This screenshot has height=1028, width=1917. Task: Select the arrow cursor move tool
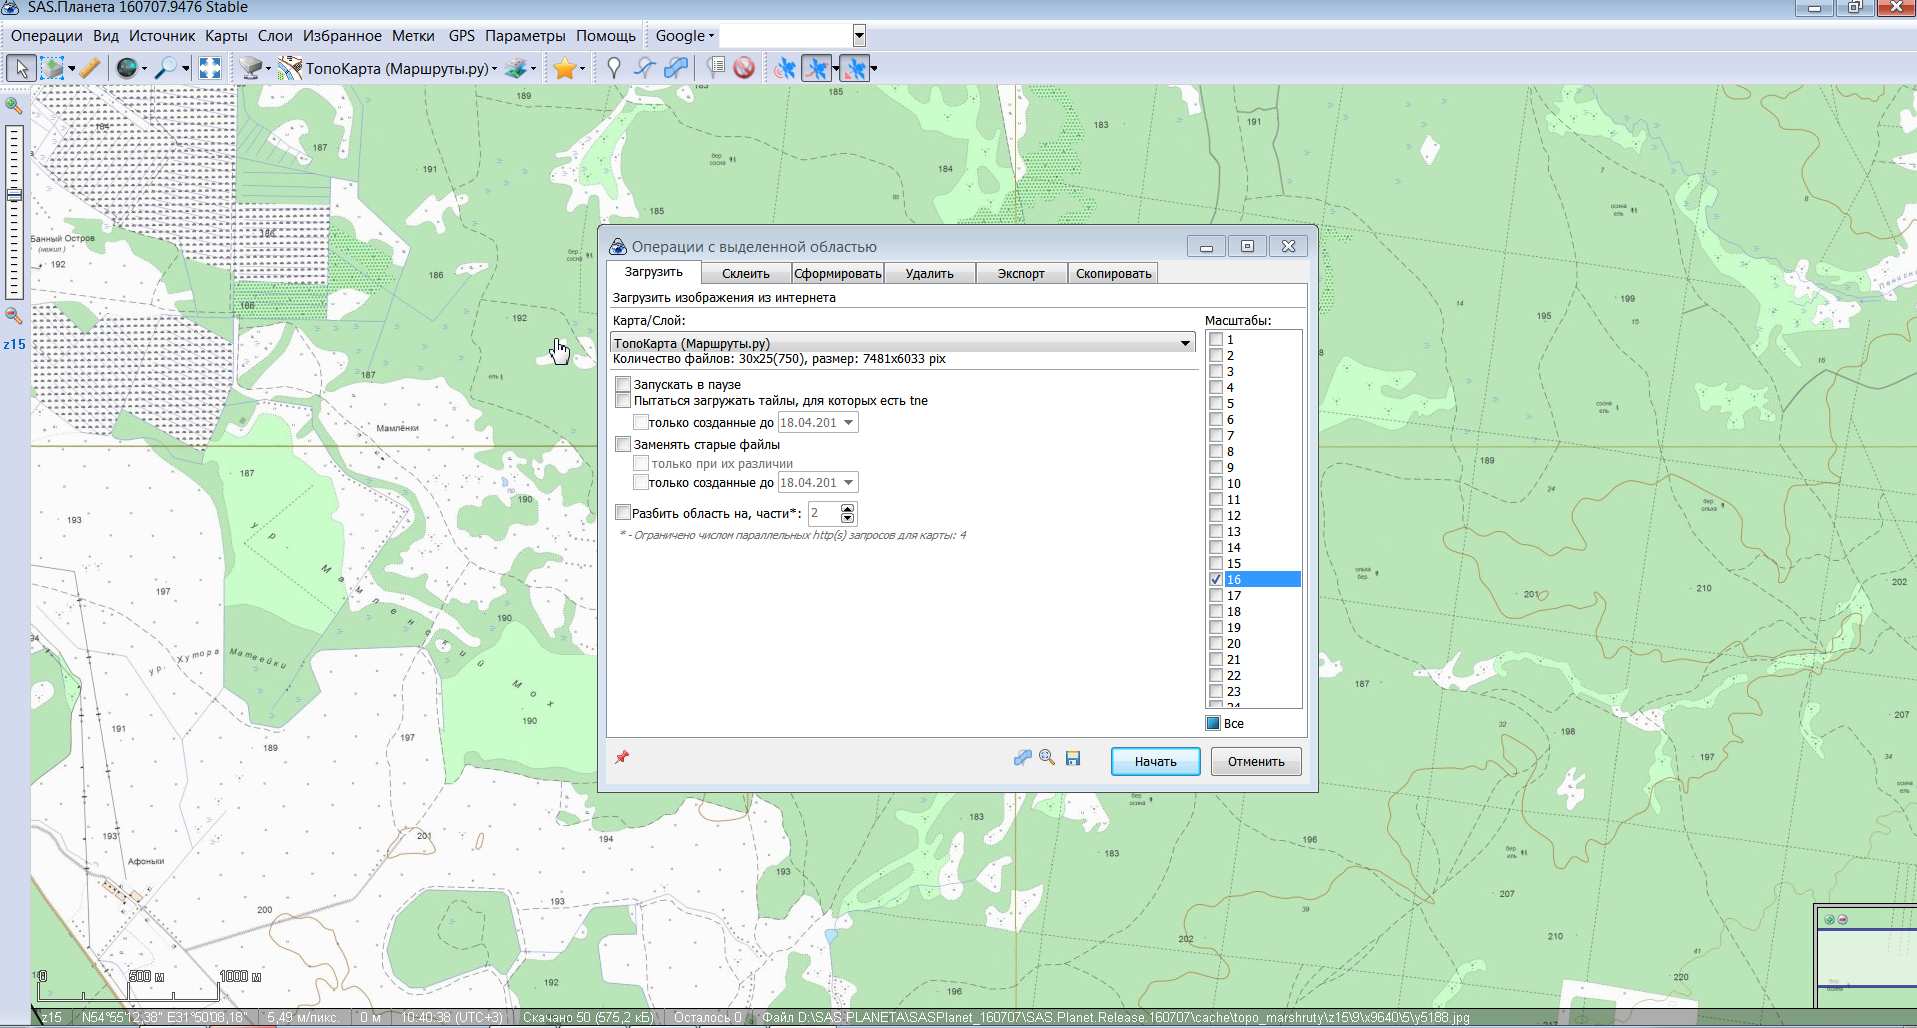pyautogui.click(x=21, y=68)
